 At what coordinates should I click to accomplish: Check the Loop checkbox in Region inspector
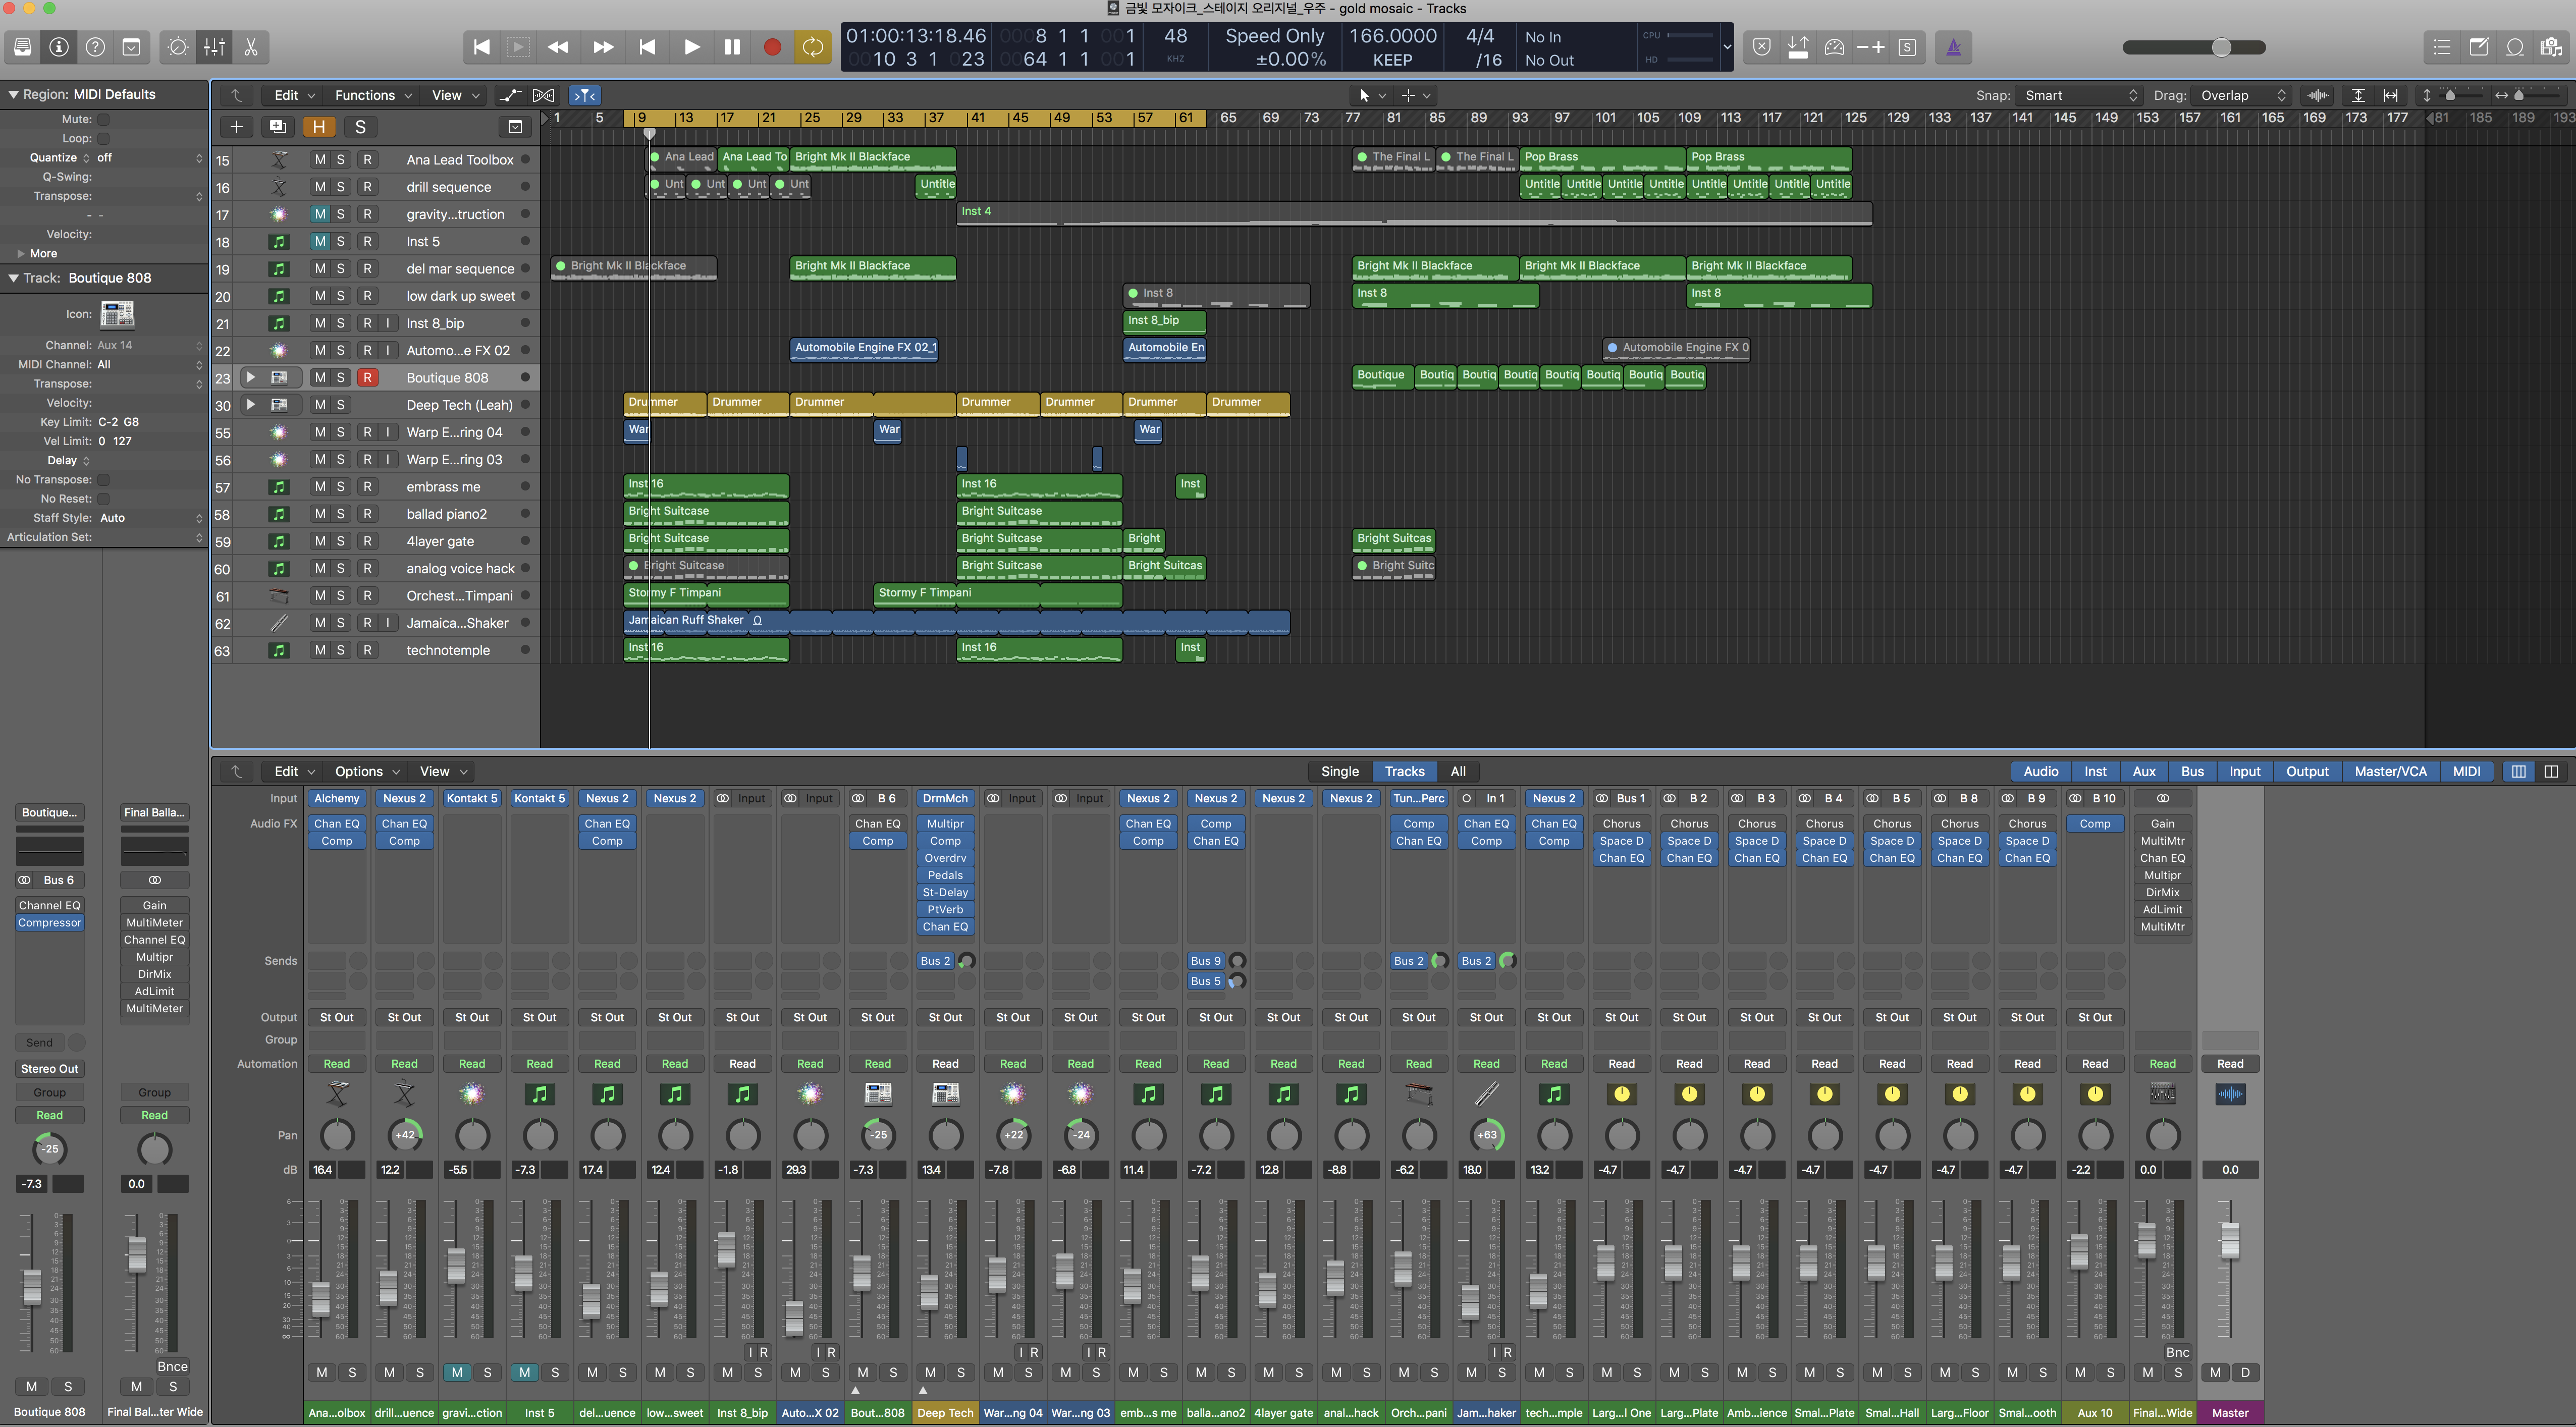click(103, 138)
